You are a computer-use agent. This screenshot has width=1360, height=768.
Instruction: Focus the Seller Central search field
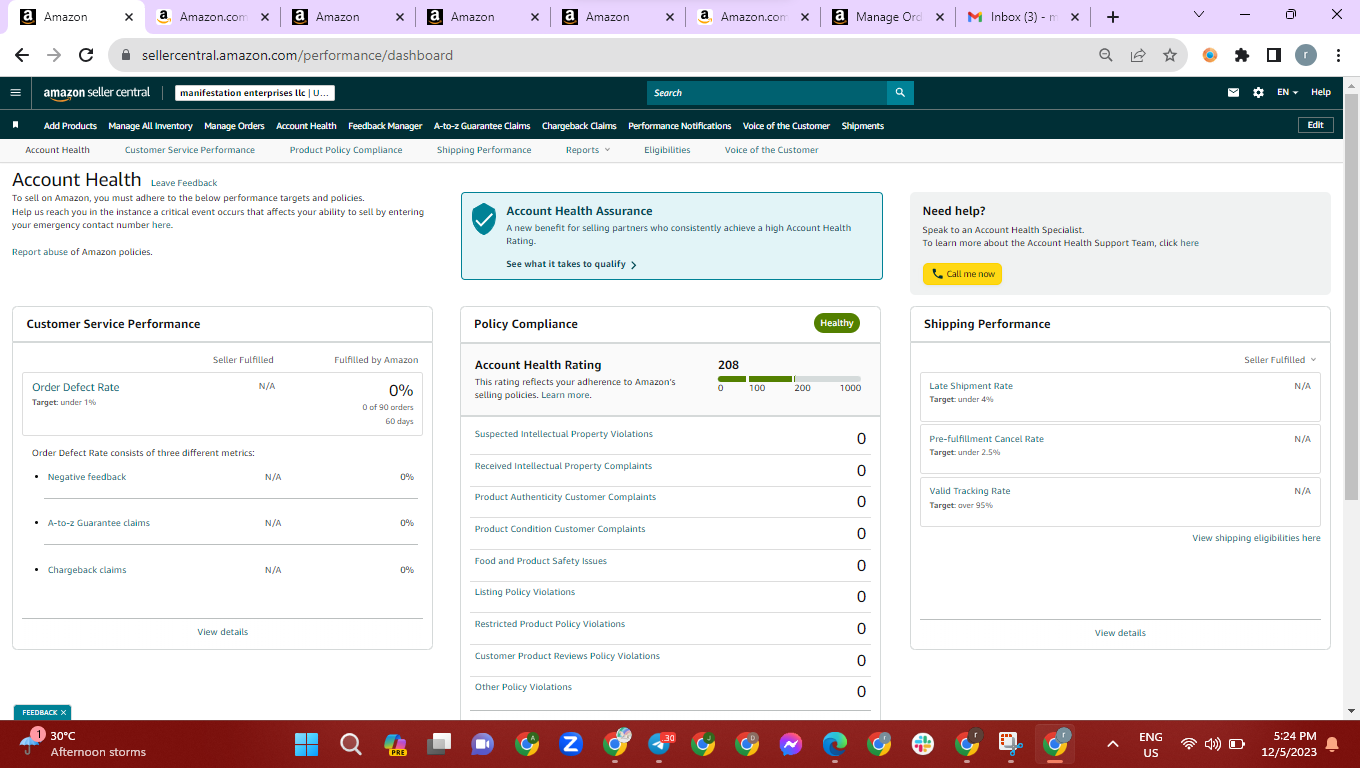pos(767,93)
